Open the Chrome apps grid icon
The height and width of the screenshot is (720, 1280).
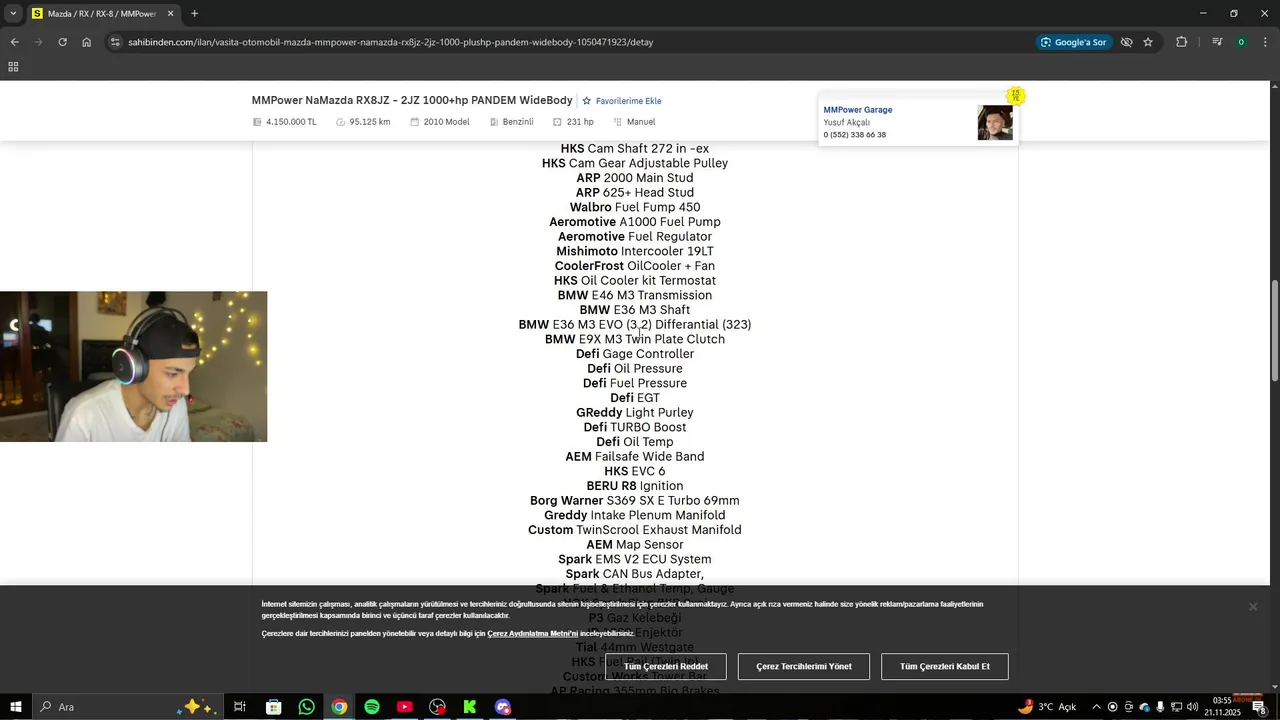coord(13,67)
